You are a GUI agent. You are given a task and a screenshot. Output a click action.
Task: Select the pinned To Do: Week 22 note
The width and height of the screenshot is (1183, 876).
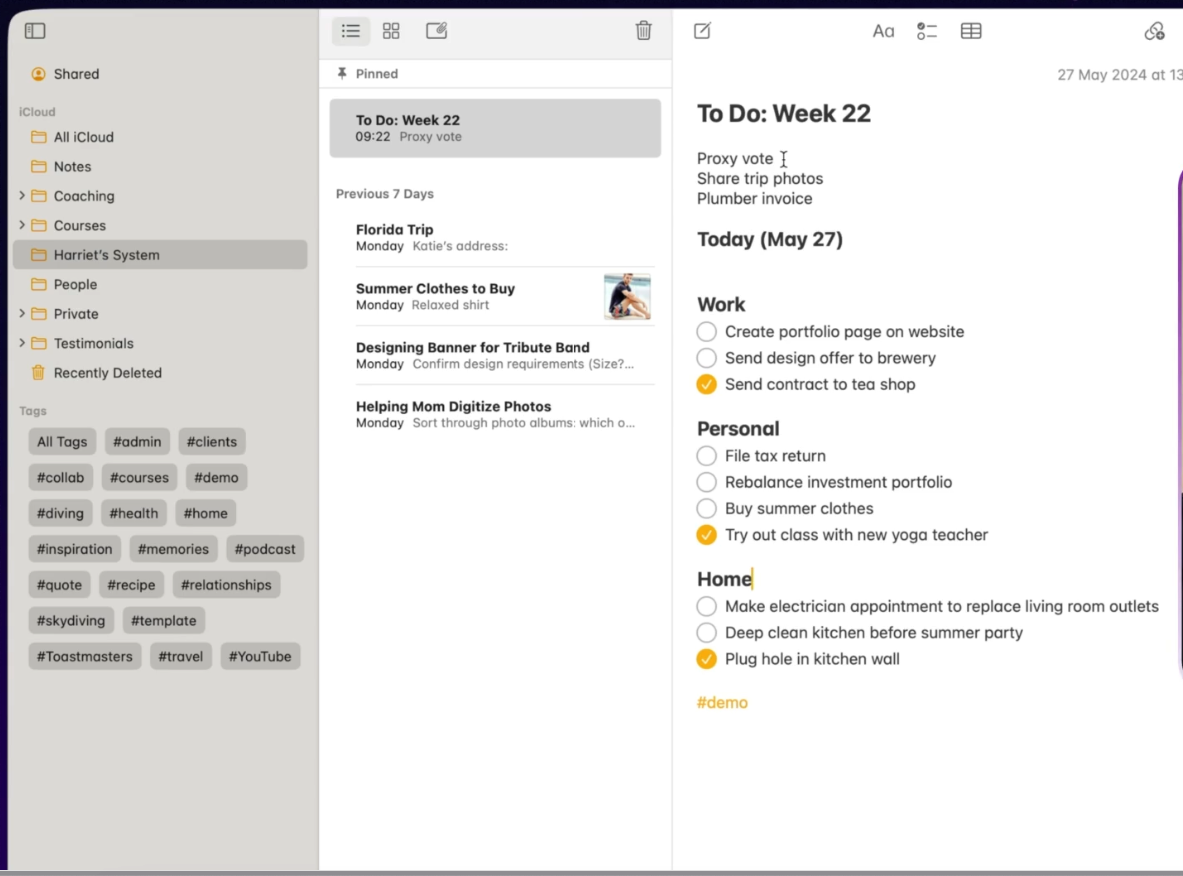coord(496,128)
